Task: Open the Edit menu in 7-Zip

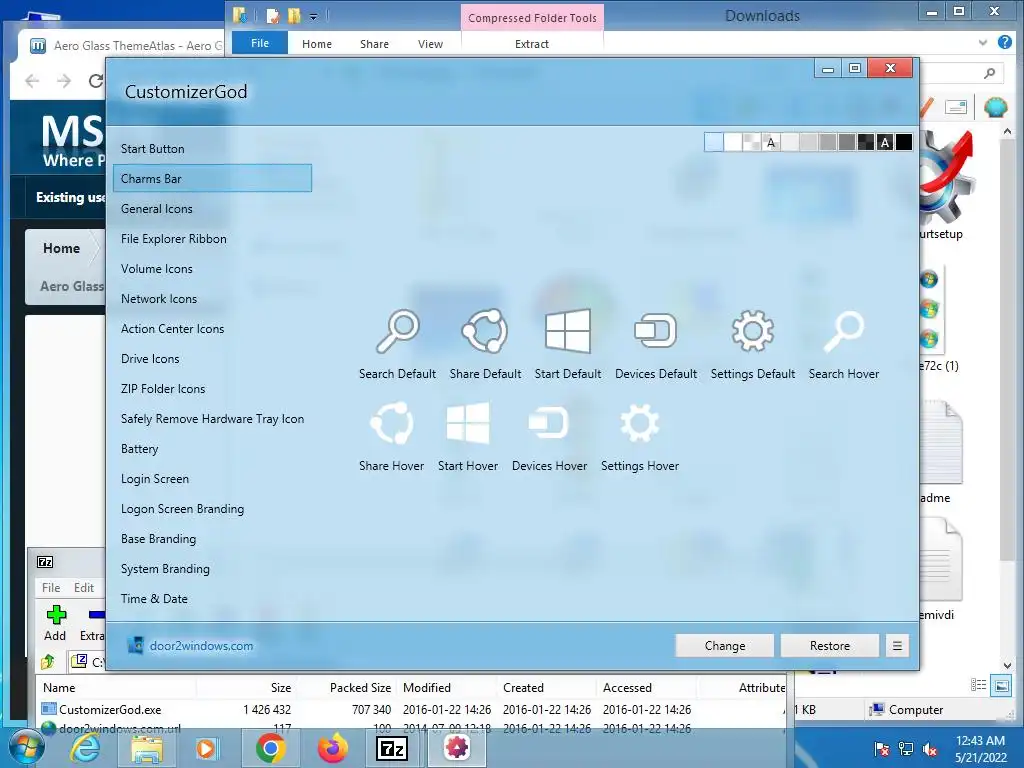Action: tap(84, 588)
